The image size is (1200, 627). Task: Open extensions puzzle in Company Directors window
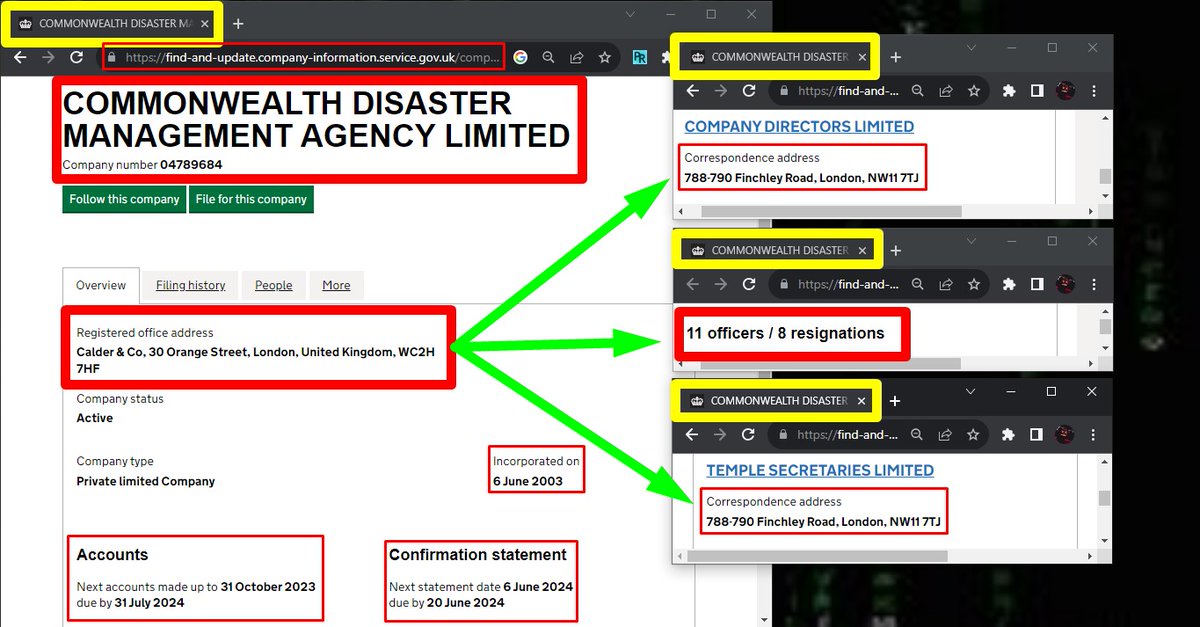click(1009, 91)
